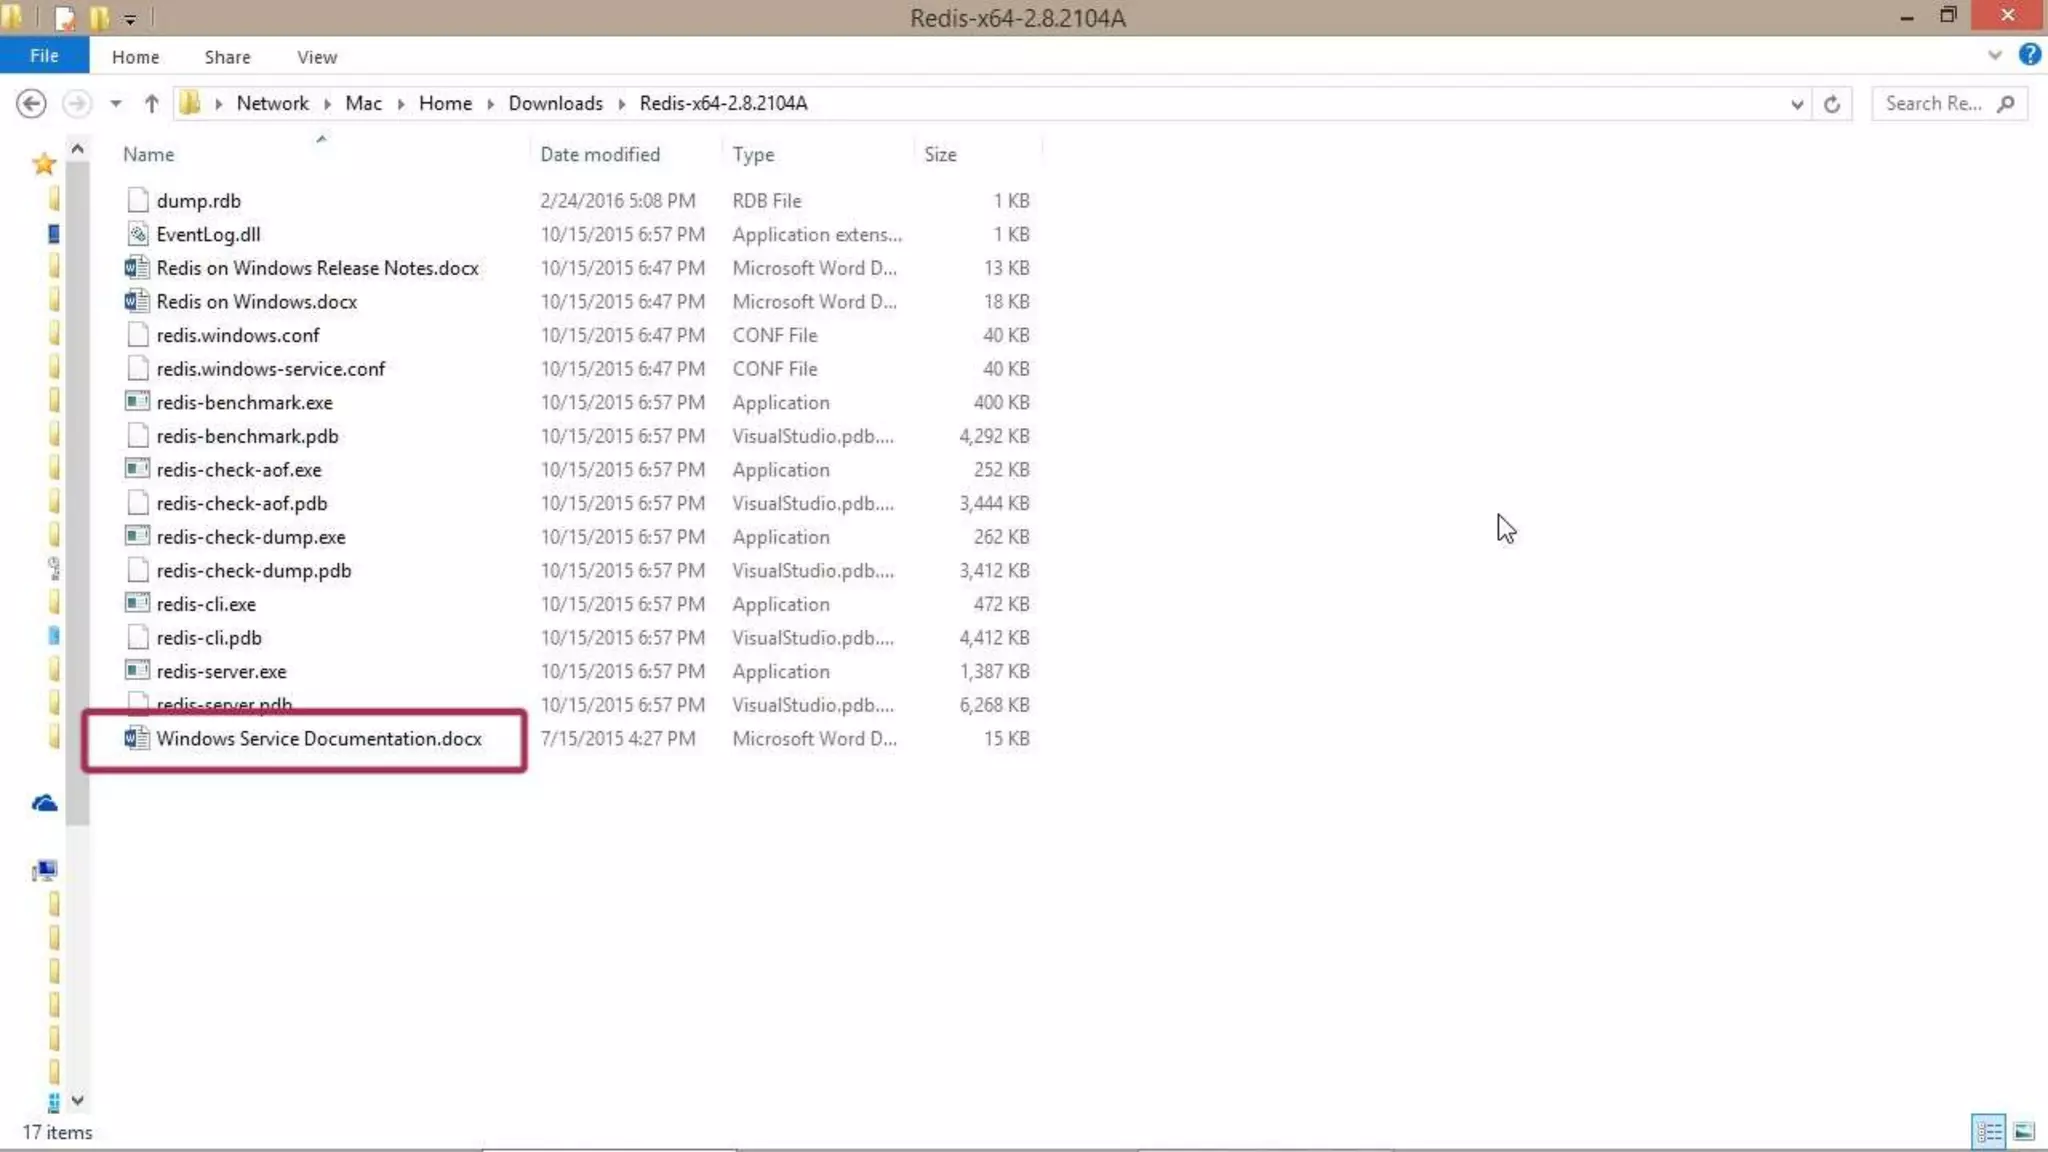Expand the Downloads breadcrumb arrow
This screenshot has width=2048, height=1152.
621,103
